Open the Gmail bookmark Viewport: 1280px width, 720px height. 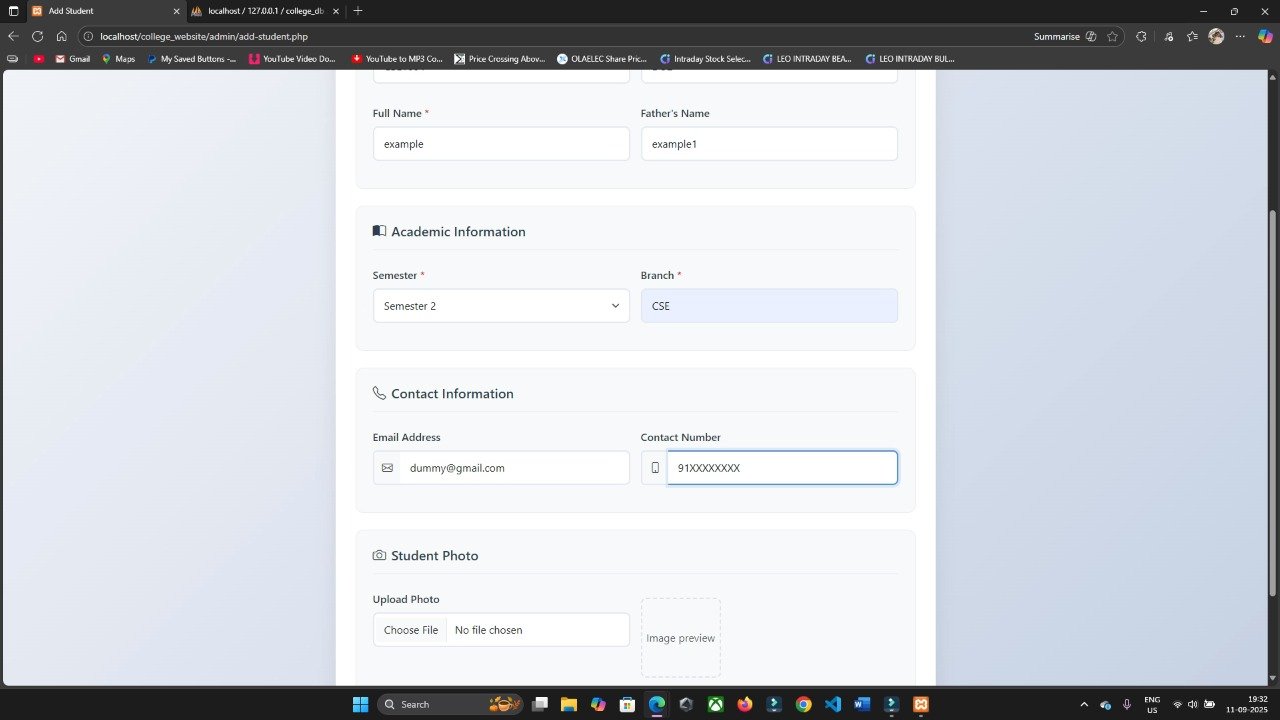73,59
